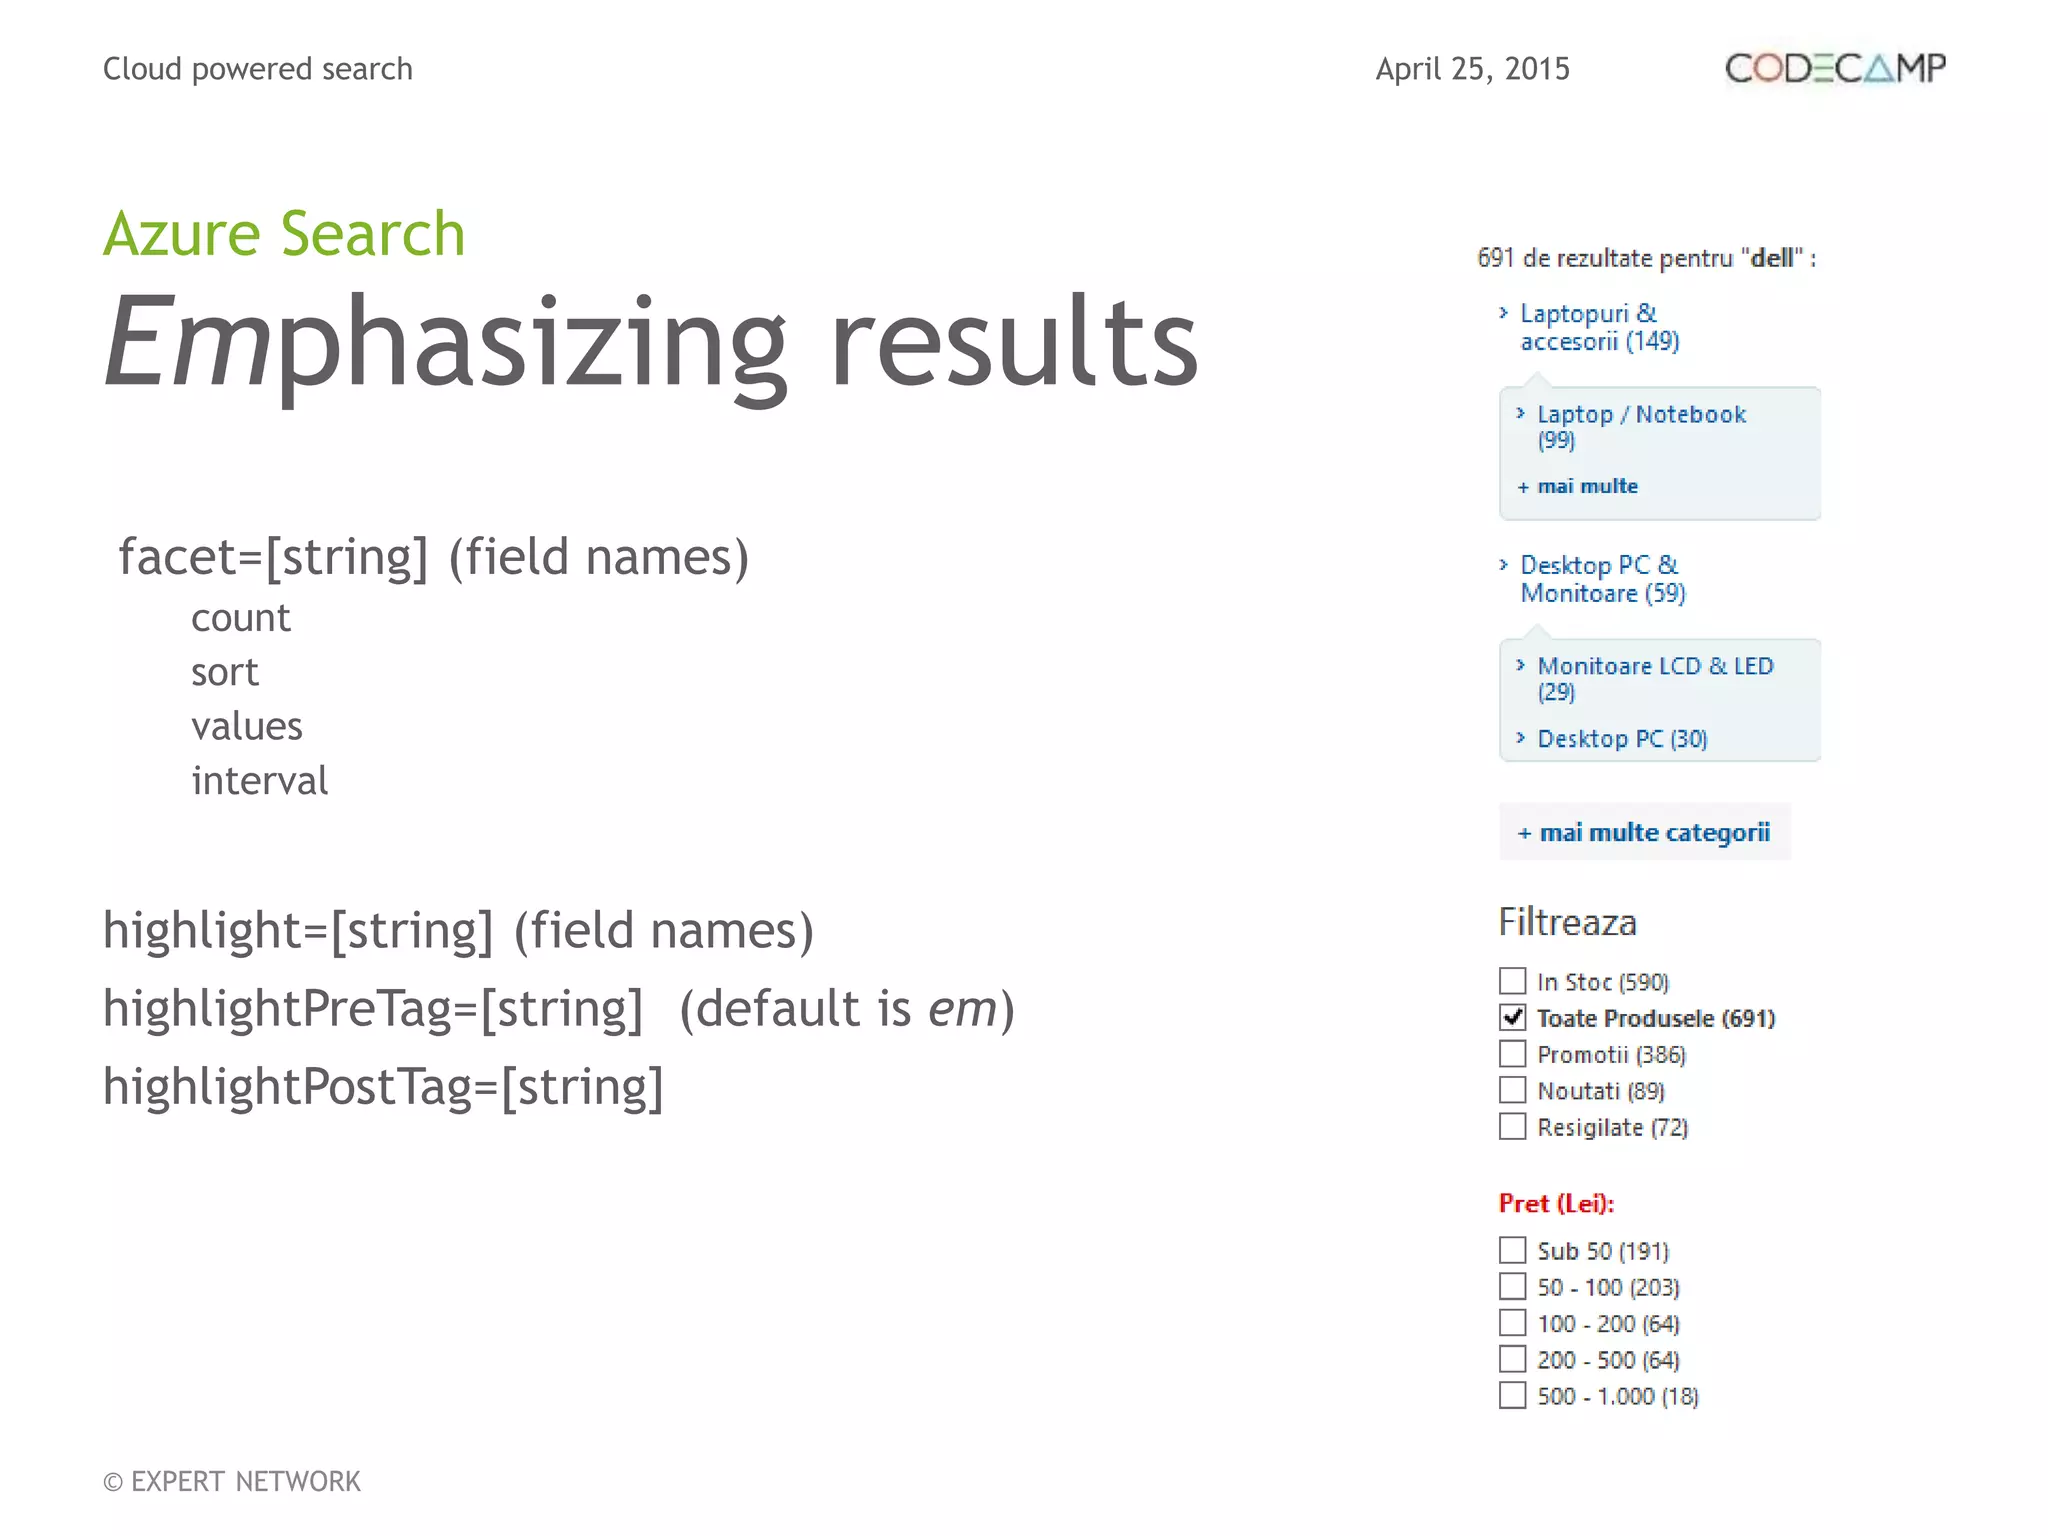Select the 'highlight=[string] (field names)' line

[x=459, y=931]
